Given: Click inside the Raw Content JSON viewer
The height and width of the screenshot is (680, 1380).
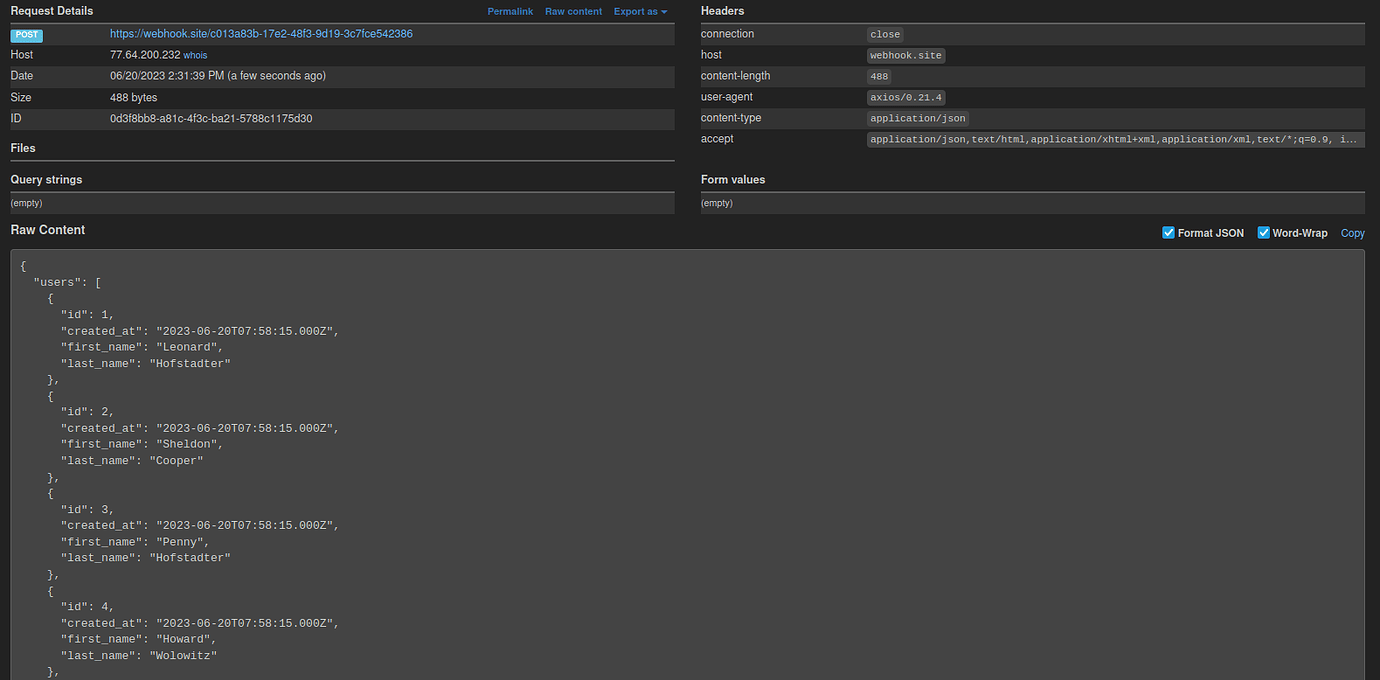Looking at the screenshot, I should click(x=400, y=450).
